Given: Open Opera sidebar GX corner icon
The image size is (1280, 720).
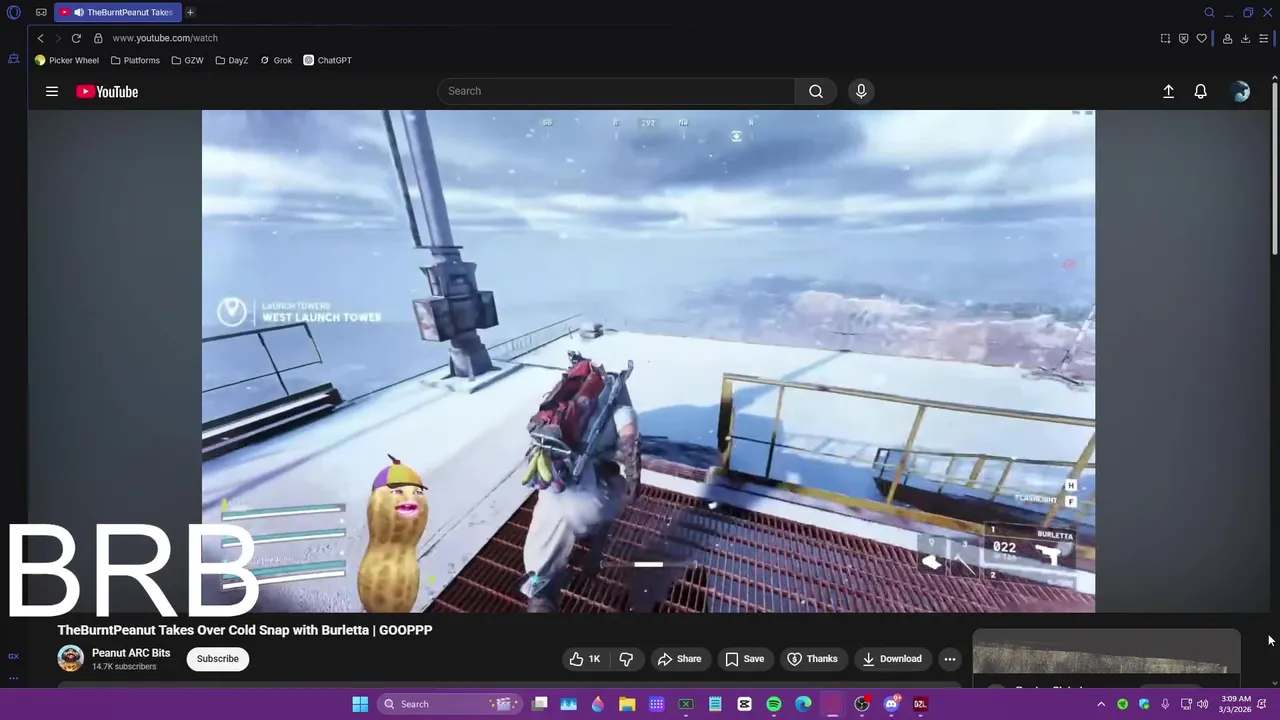Looking at the screenshot, I should click(13, 656).
